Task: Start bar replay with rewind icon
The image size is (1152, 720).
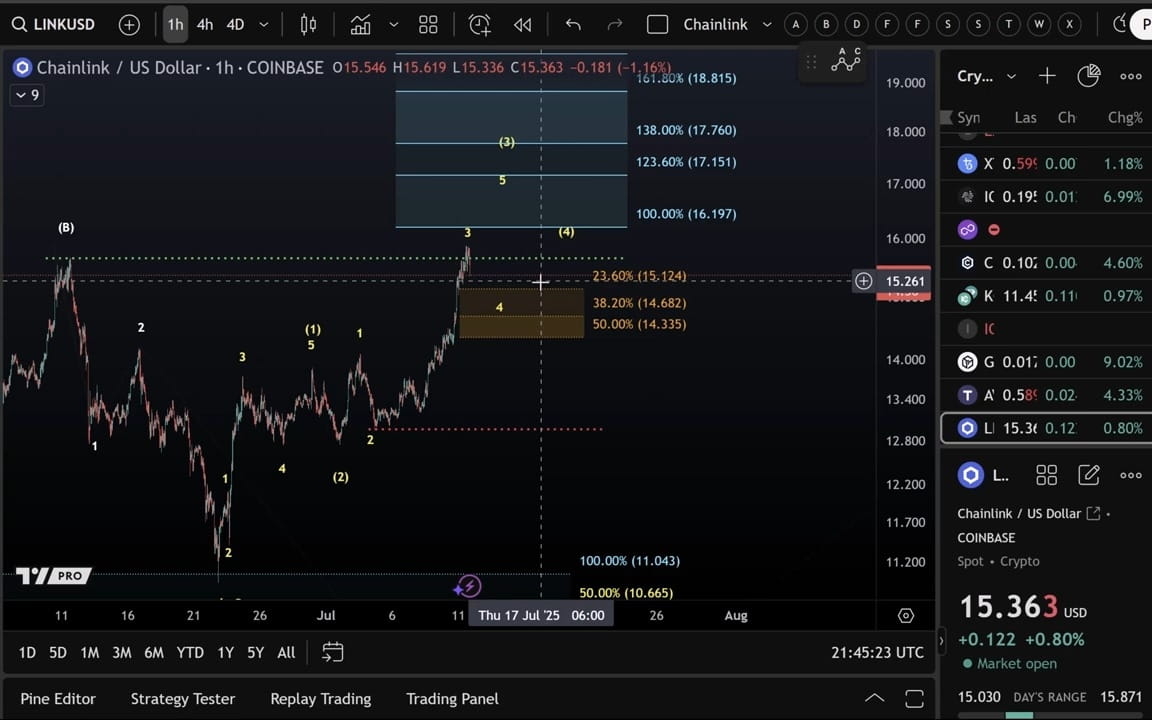Action: click(x=522, y=25)
